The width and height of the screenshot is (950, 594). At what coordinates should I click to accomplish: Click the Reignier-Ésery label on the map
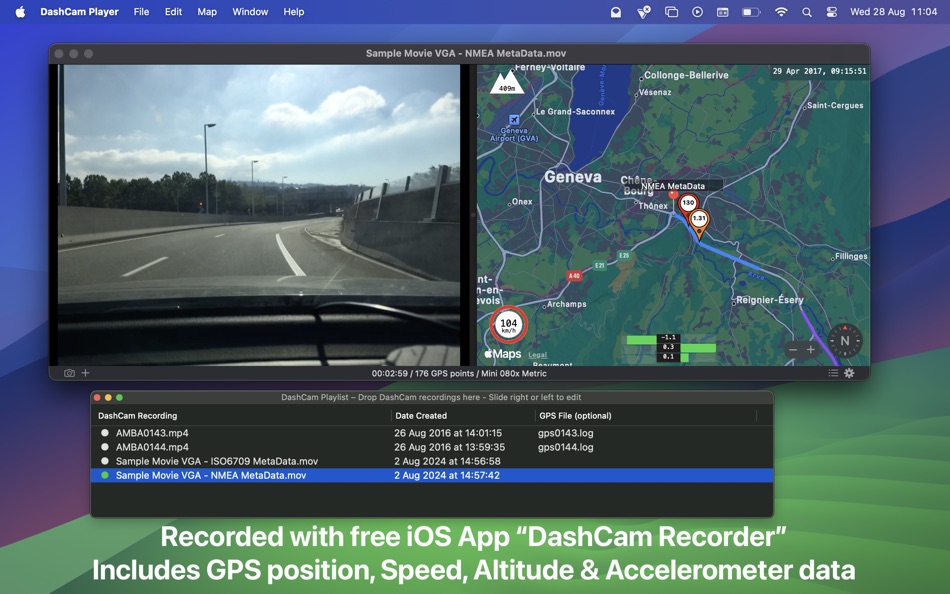769,300
